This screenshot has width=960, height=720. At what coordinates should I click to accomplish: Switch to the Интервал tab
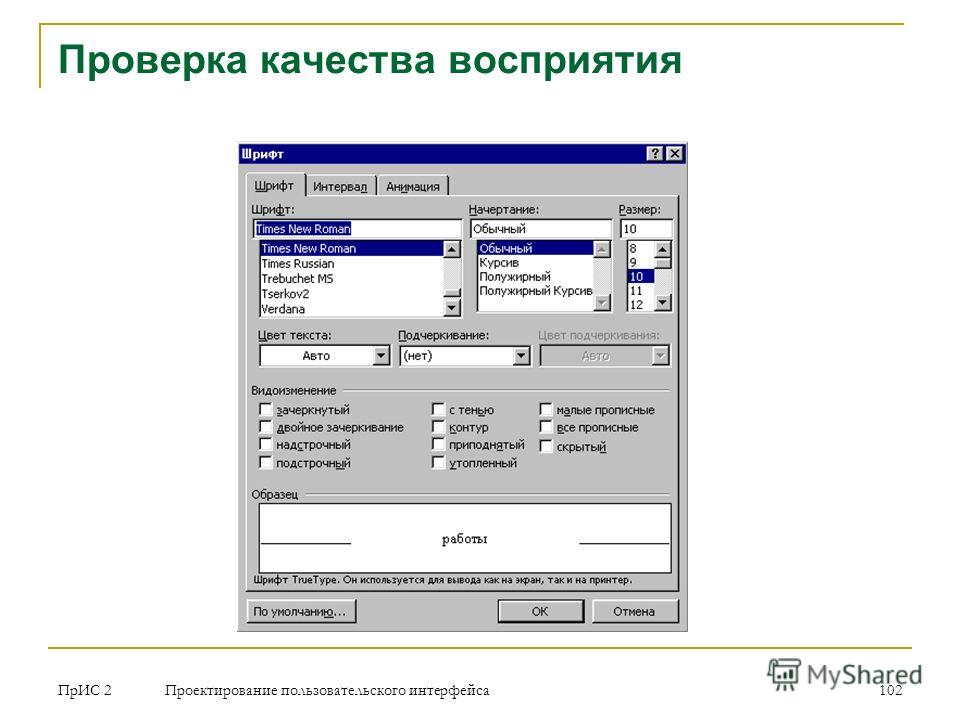click(340, 186)
